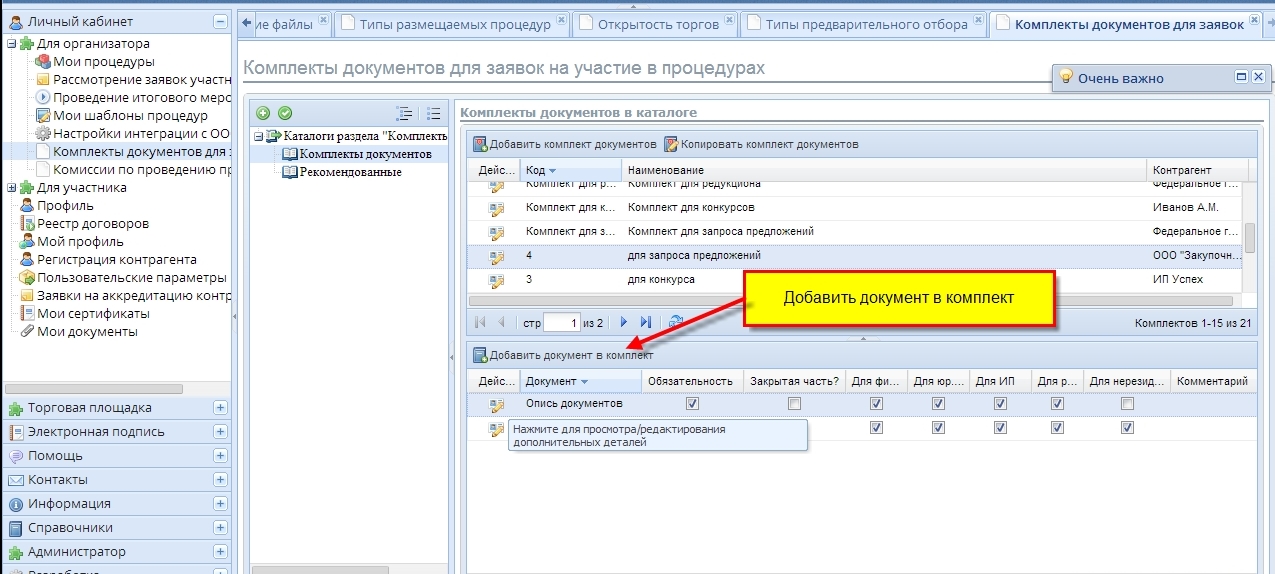Go to last page in the pager
This screenshot has height=574, width=1275.
coord(646,322)
